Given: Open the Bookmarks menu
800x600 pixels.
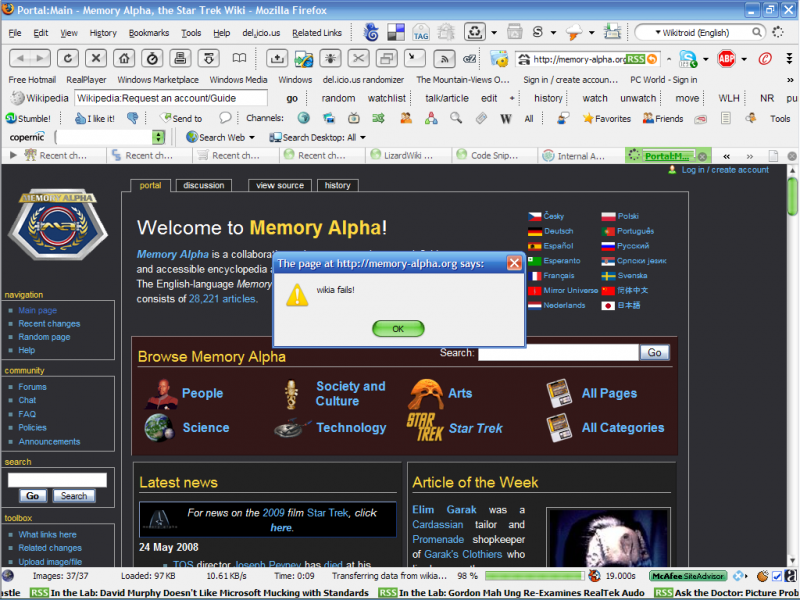Looking at the screenshot, I should pos(148,33).
